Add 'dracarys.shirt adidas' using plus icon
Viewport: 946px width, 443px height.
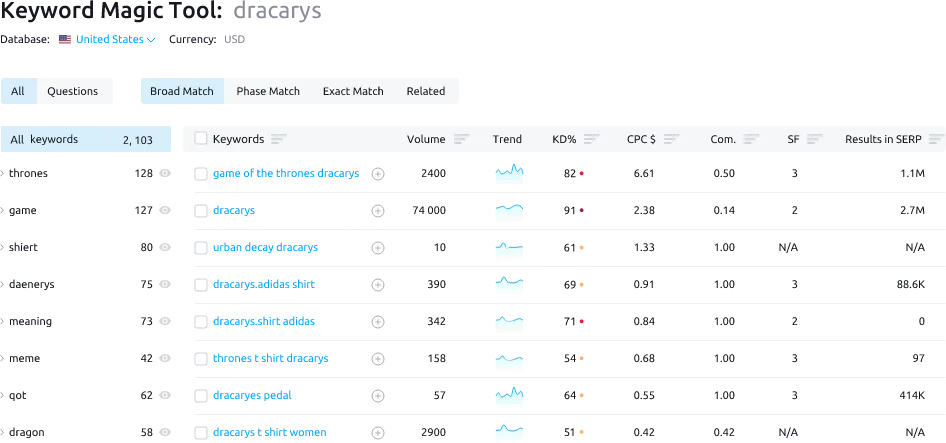[378, 322]
